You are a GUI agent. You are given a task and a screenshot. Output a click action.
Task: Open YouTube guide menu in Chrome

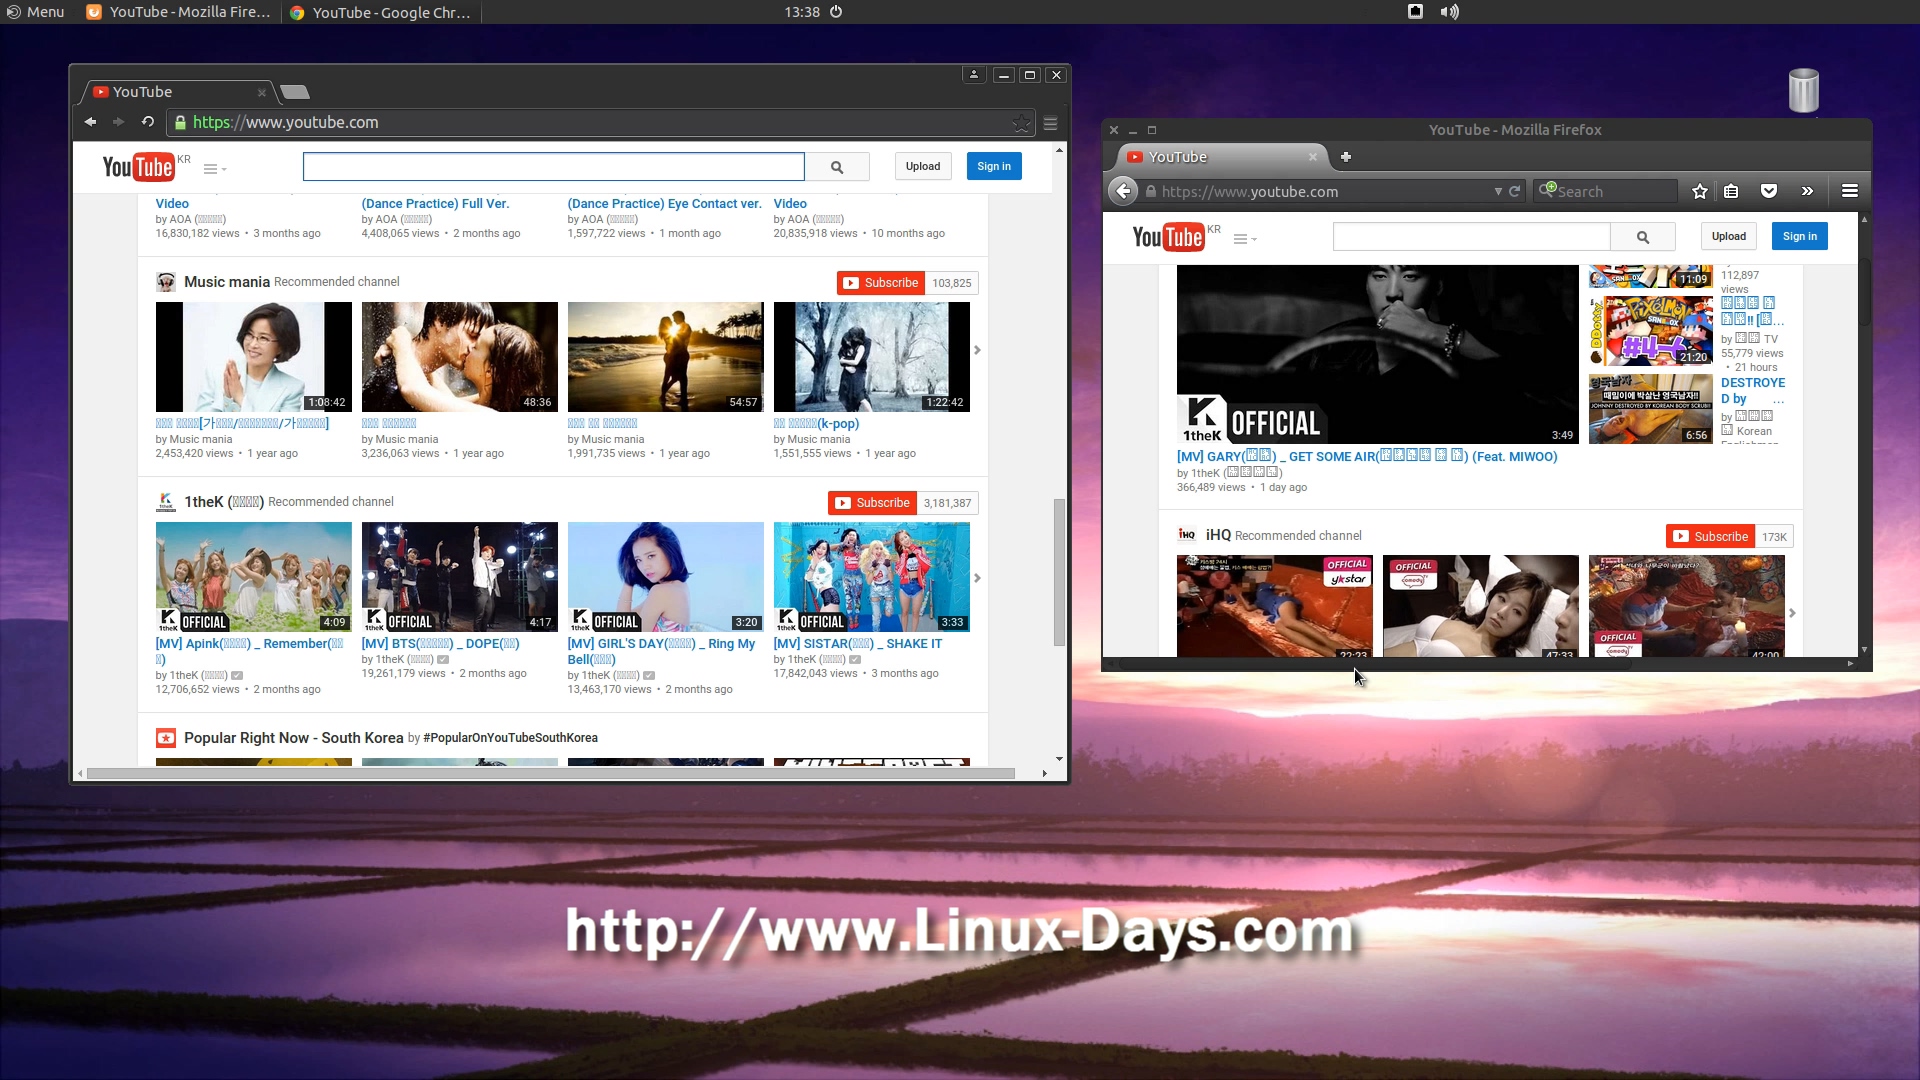[x=215, y=169]
